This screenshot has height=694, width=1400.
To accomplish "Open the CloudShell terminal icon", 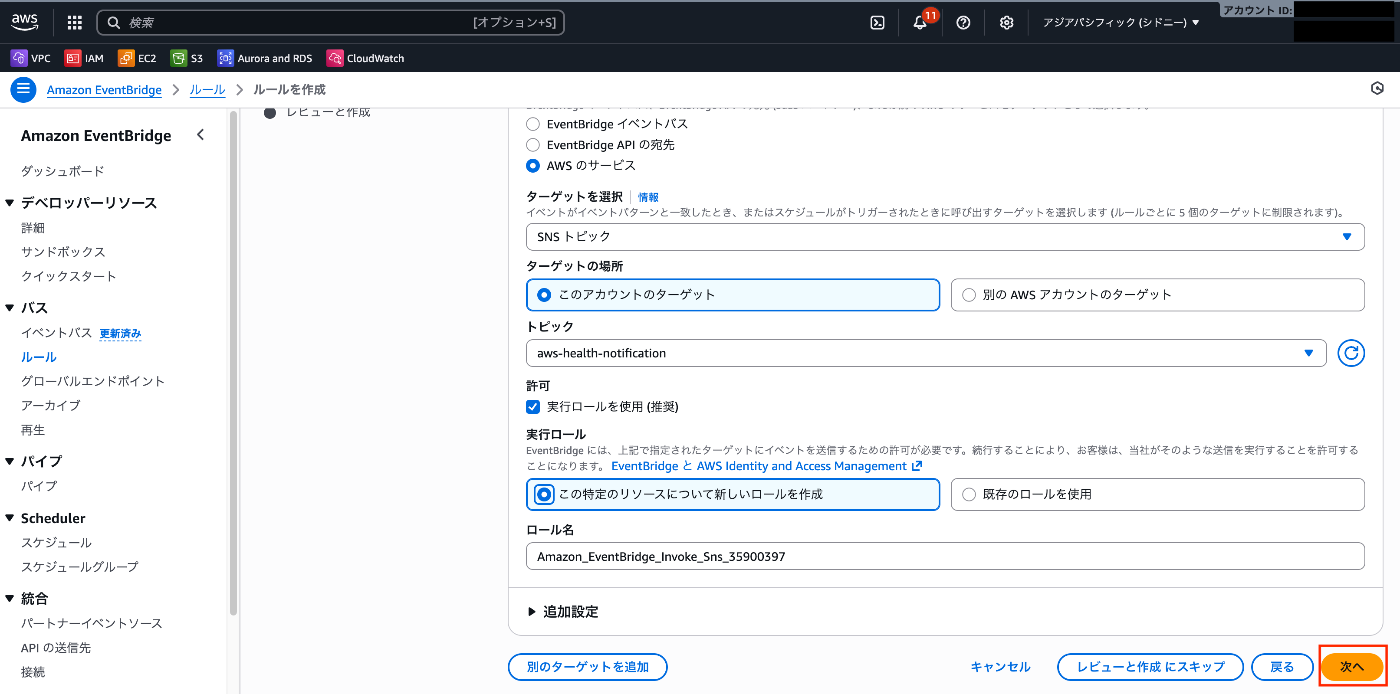I will click(x=877, y=22).
